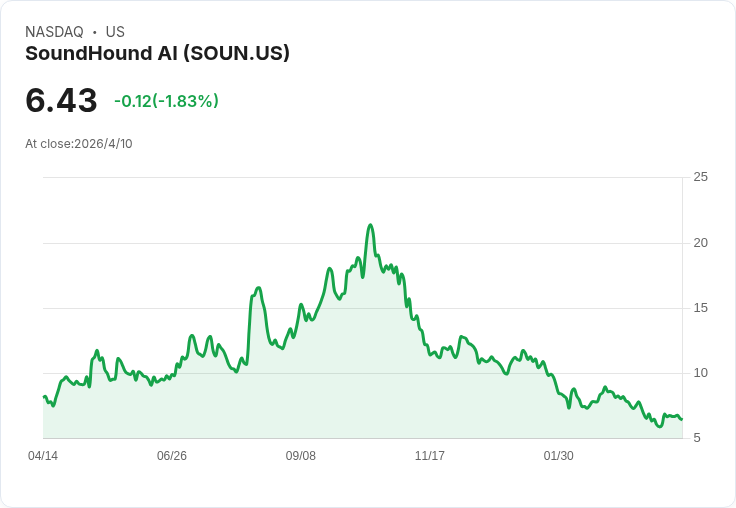The height and width of the screenshot is (508, 736).
Task: Click the 10 price axis label
Action: point(700,373)
